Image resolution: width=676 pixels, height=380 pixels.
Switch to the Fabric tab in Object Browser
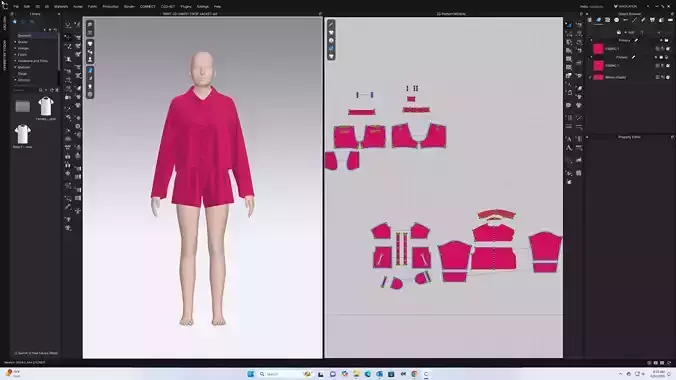coord(599,20)
